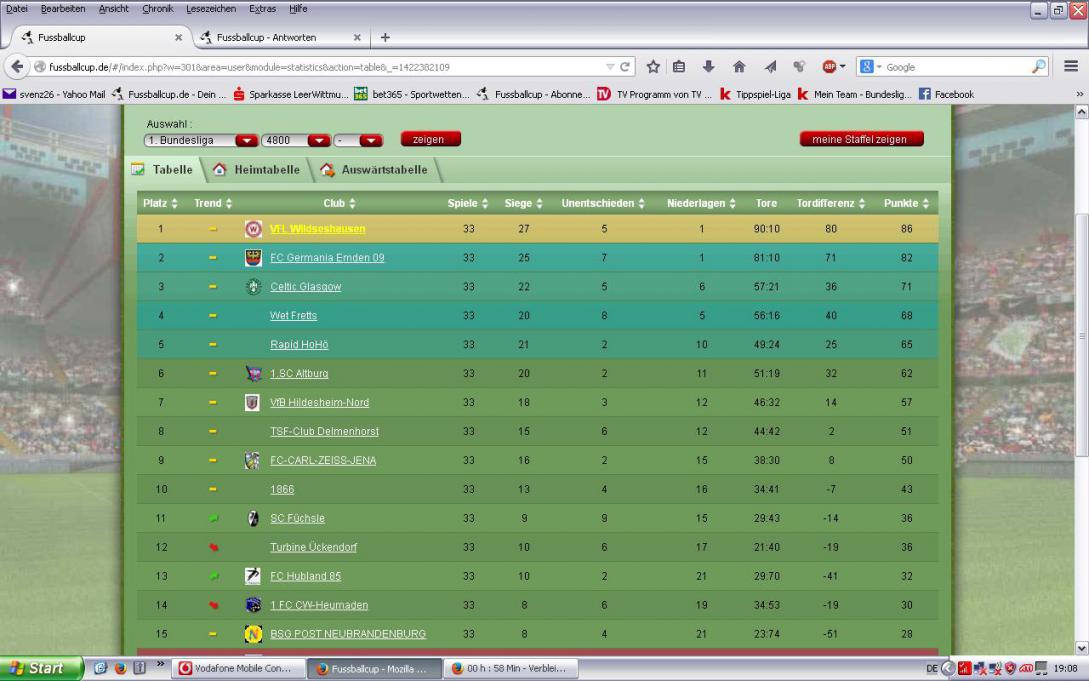Open the search engine selector dropdown
This screenshot has width=1089, height=681.
pos(870,67)
